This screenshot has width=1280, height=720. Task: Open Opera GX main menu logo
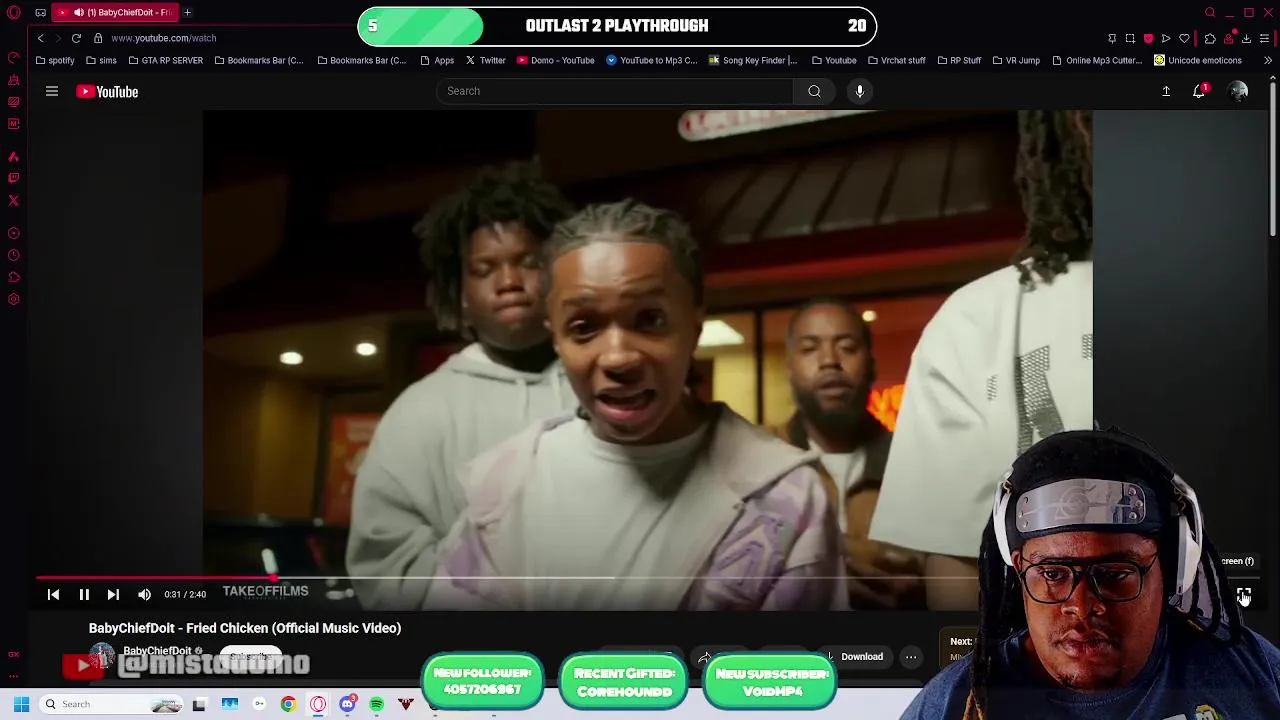[13, 12]
